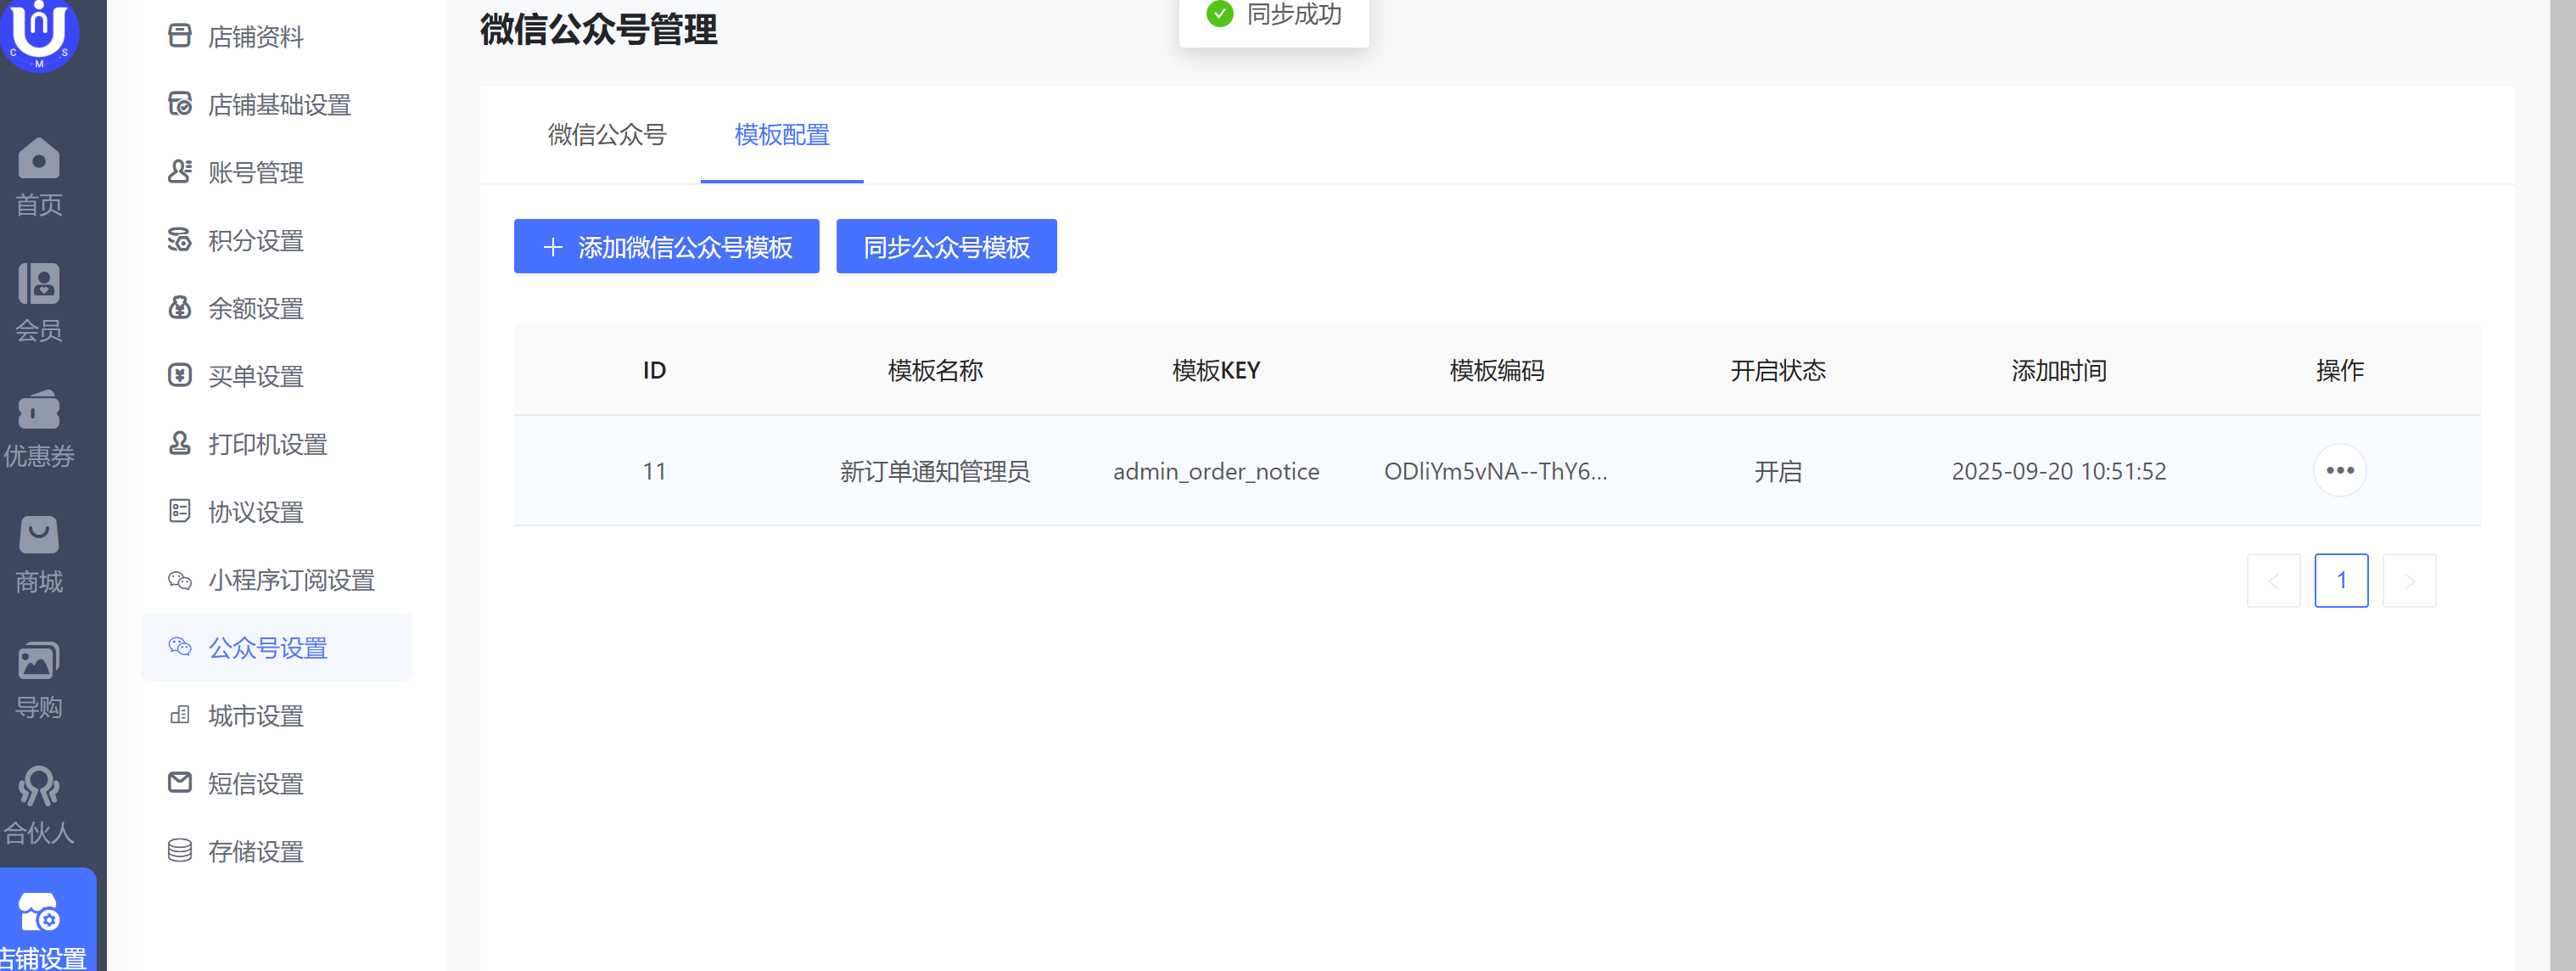Viewport: 2576px width, 971px height.
Task: Select the 导购 shopping guide icon
Action: coord(39,662)
